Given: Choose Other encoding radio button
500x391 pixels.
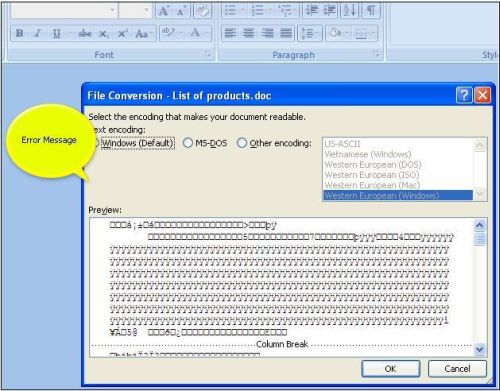Looking at the screenshot, I should click(x=242, y=143).
